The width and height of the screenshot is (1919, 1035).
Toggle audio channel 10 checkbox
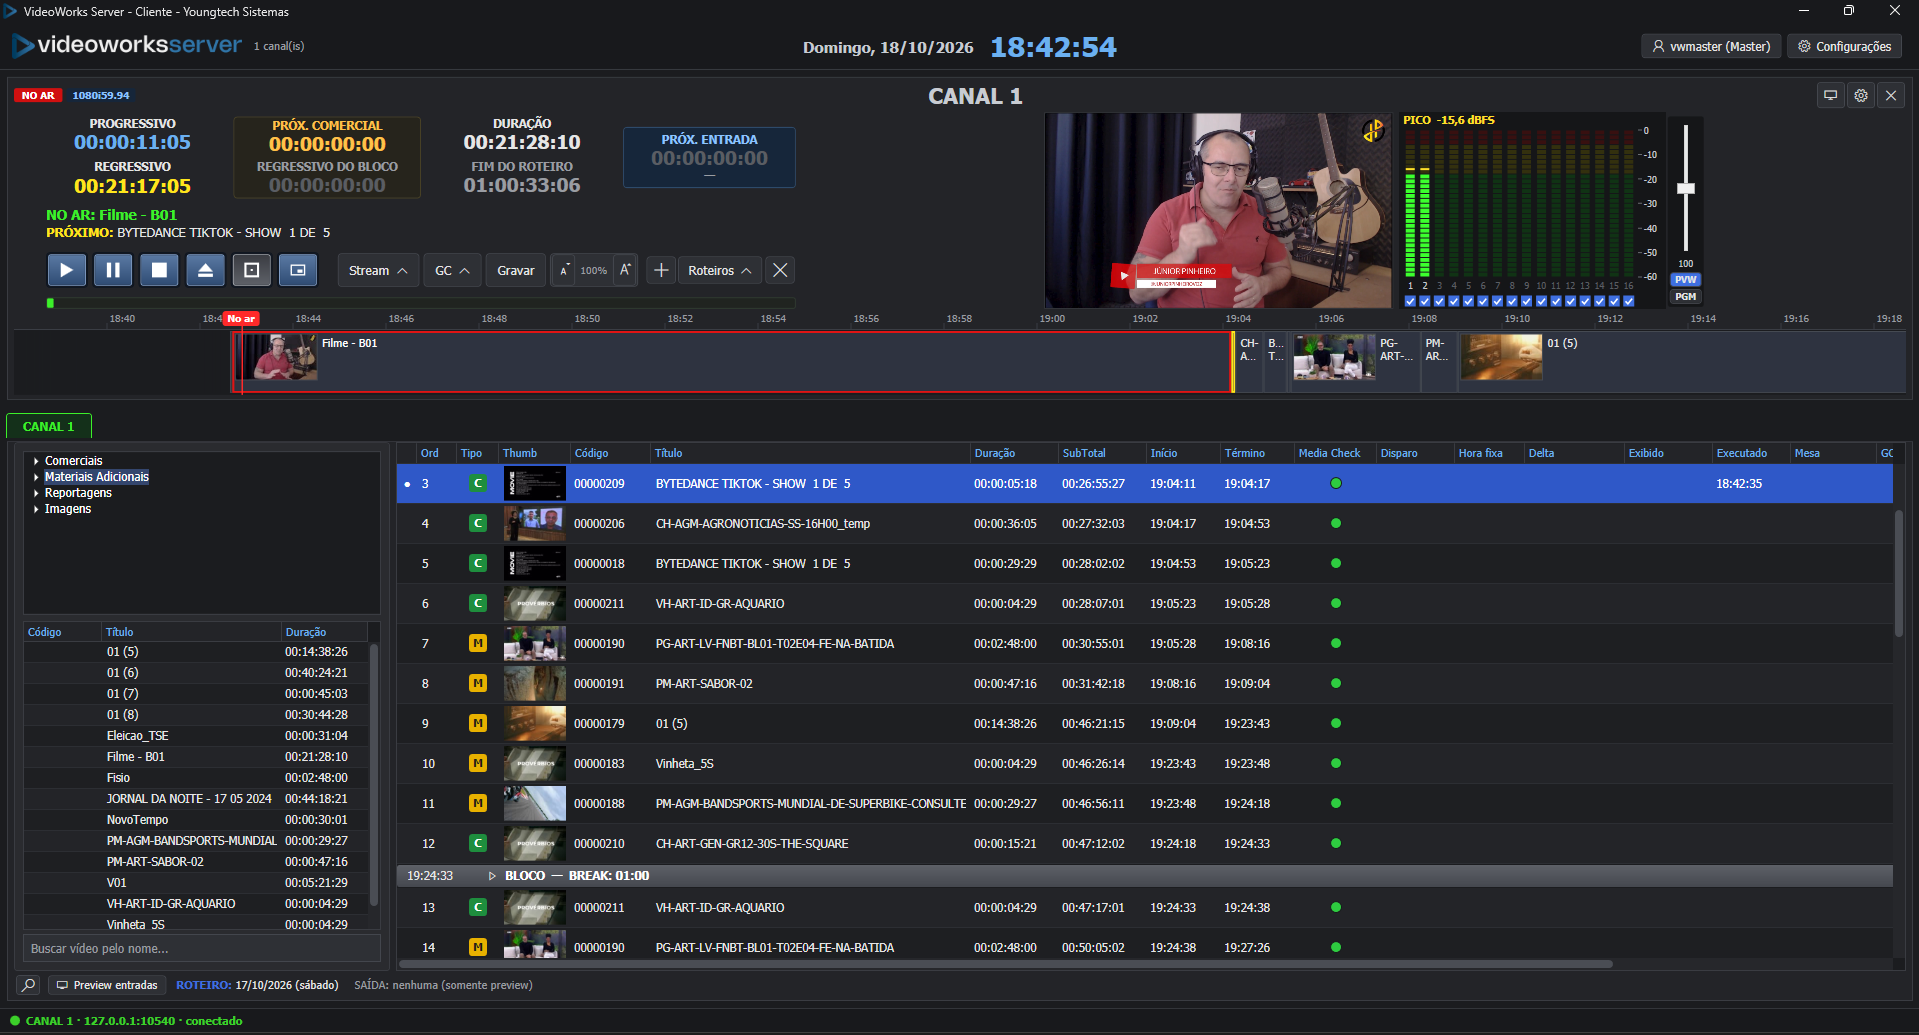coord(1541,300)
